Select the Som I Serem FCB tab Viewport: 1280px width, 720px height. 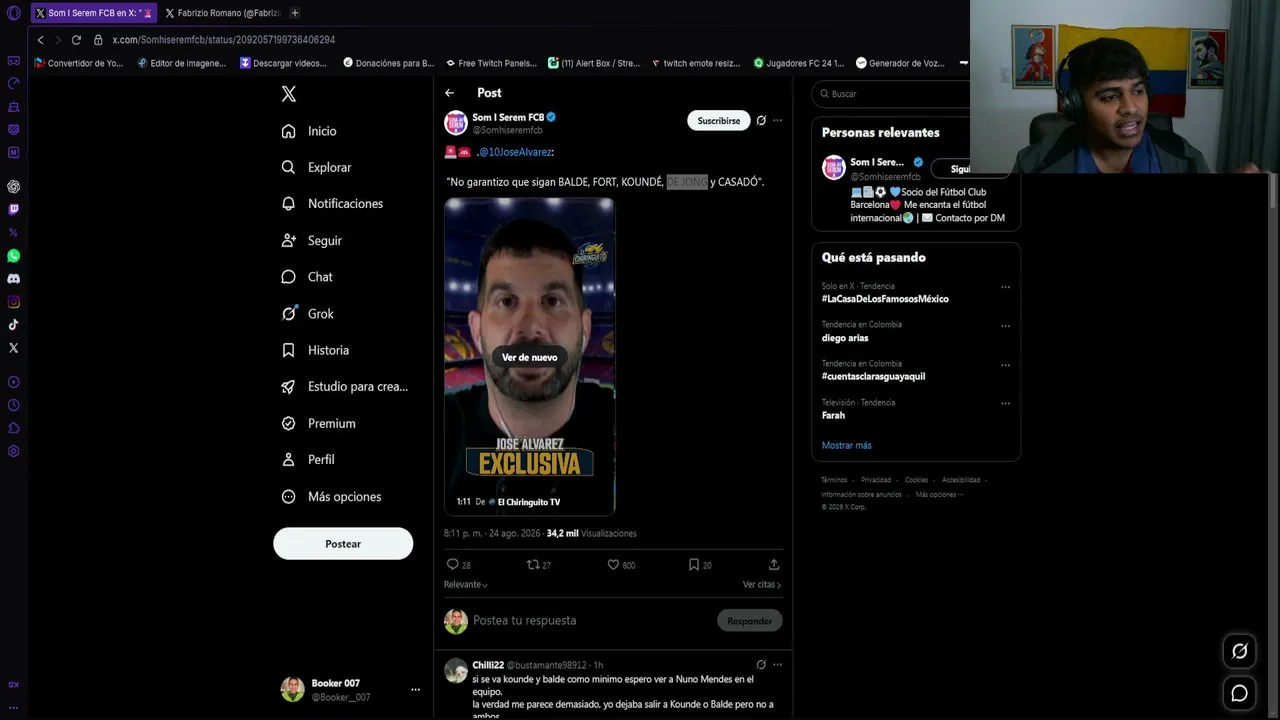(x=93, y=13)
